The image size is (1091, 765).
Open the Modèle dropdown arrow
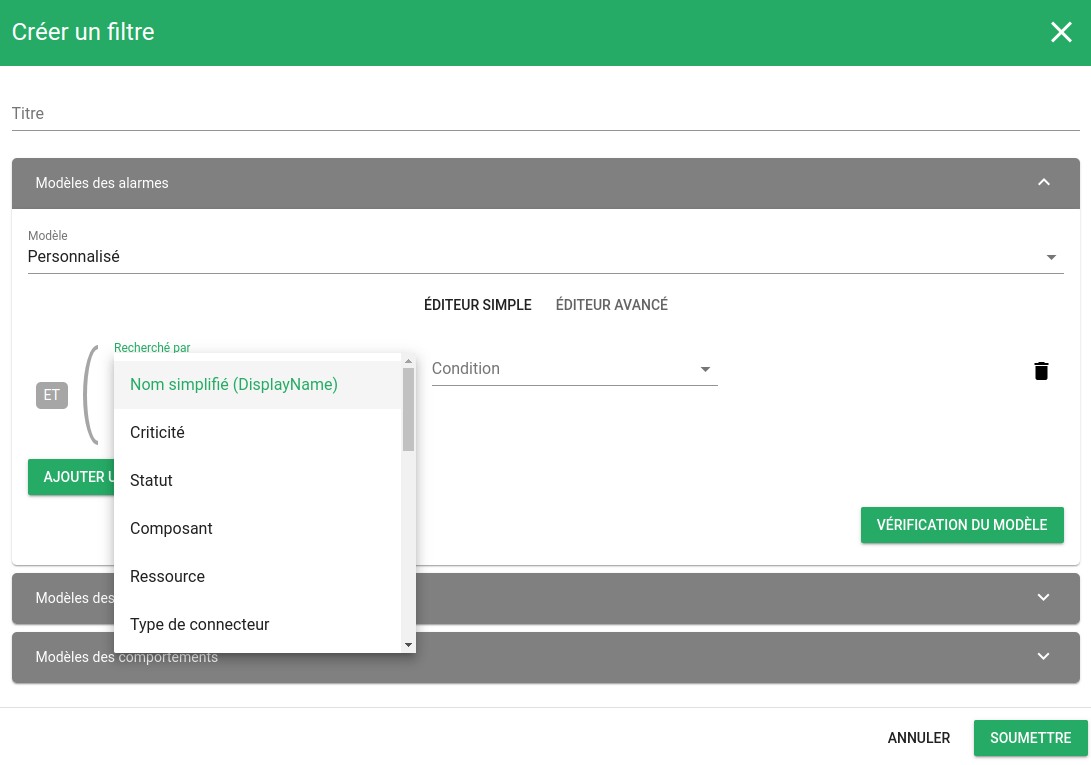click(1051, 258)
